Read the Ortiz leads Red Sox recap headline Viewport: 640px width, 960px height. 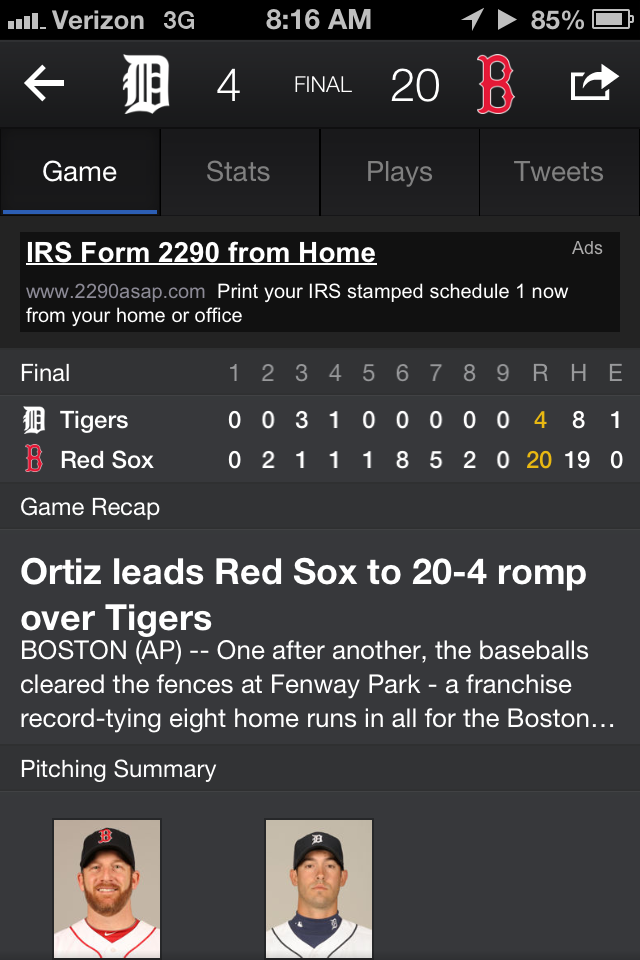(303, 594)
